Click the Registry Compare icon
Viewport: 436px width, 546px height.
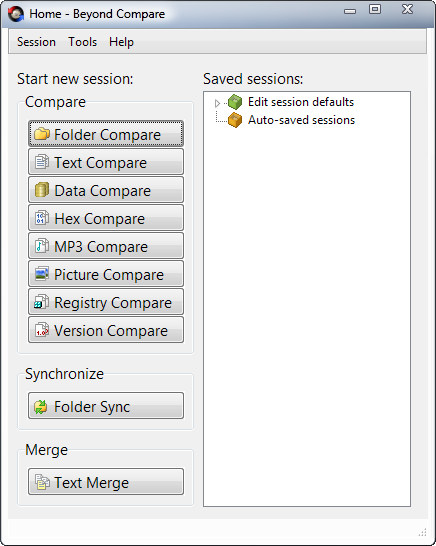pyautogui.click(x=42, y=302)
